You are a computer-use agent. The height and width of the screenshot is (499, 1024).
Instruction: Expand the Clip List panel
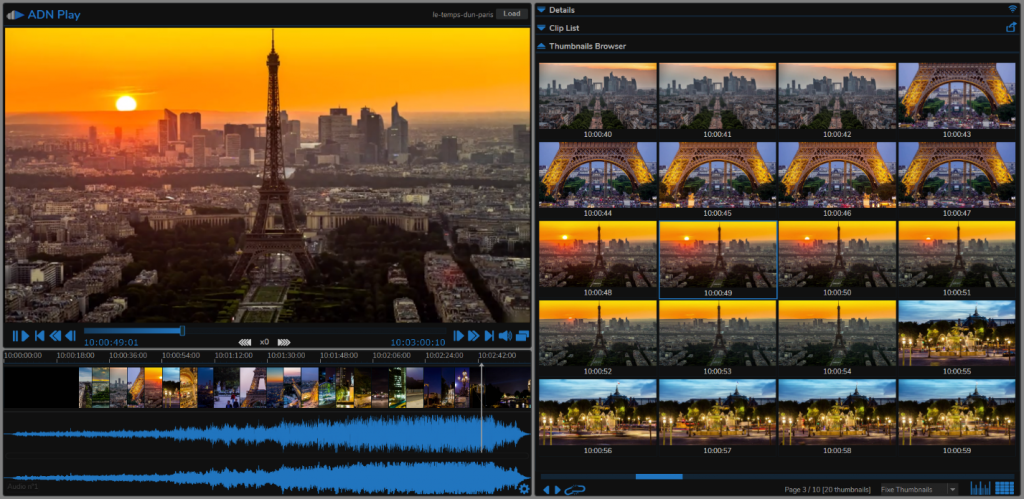[542, 28]
